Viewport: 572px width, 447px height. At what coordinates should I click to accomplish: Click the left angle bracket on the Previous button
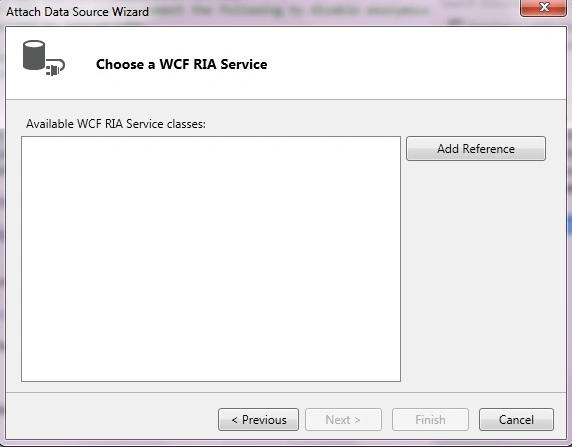[x=235, y=420]
